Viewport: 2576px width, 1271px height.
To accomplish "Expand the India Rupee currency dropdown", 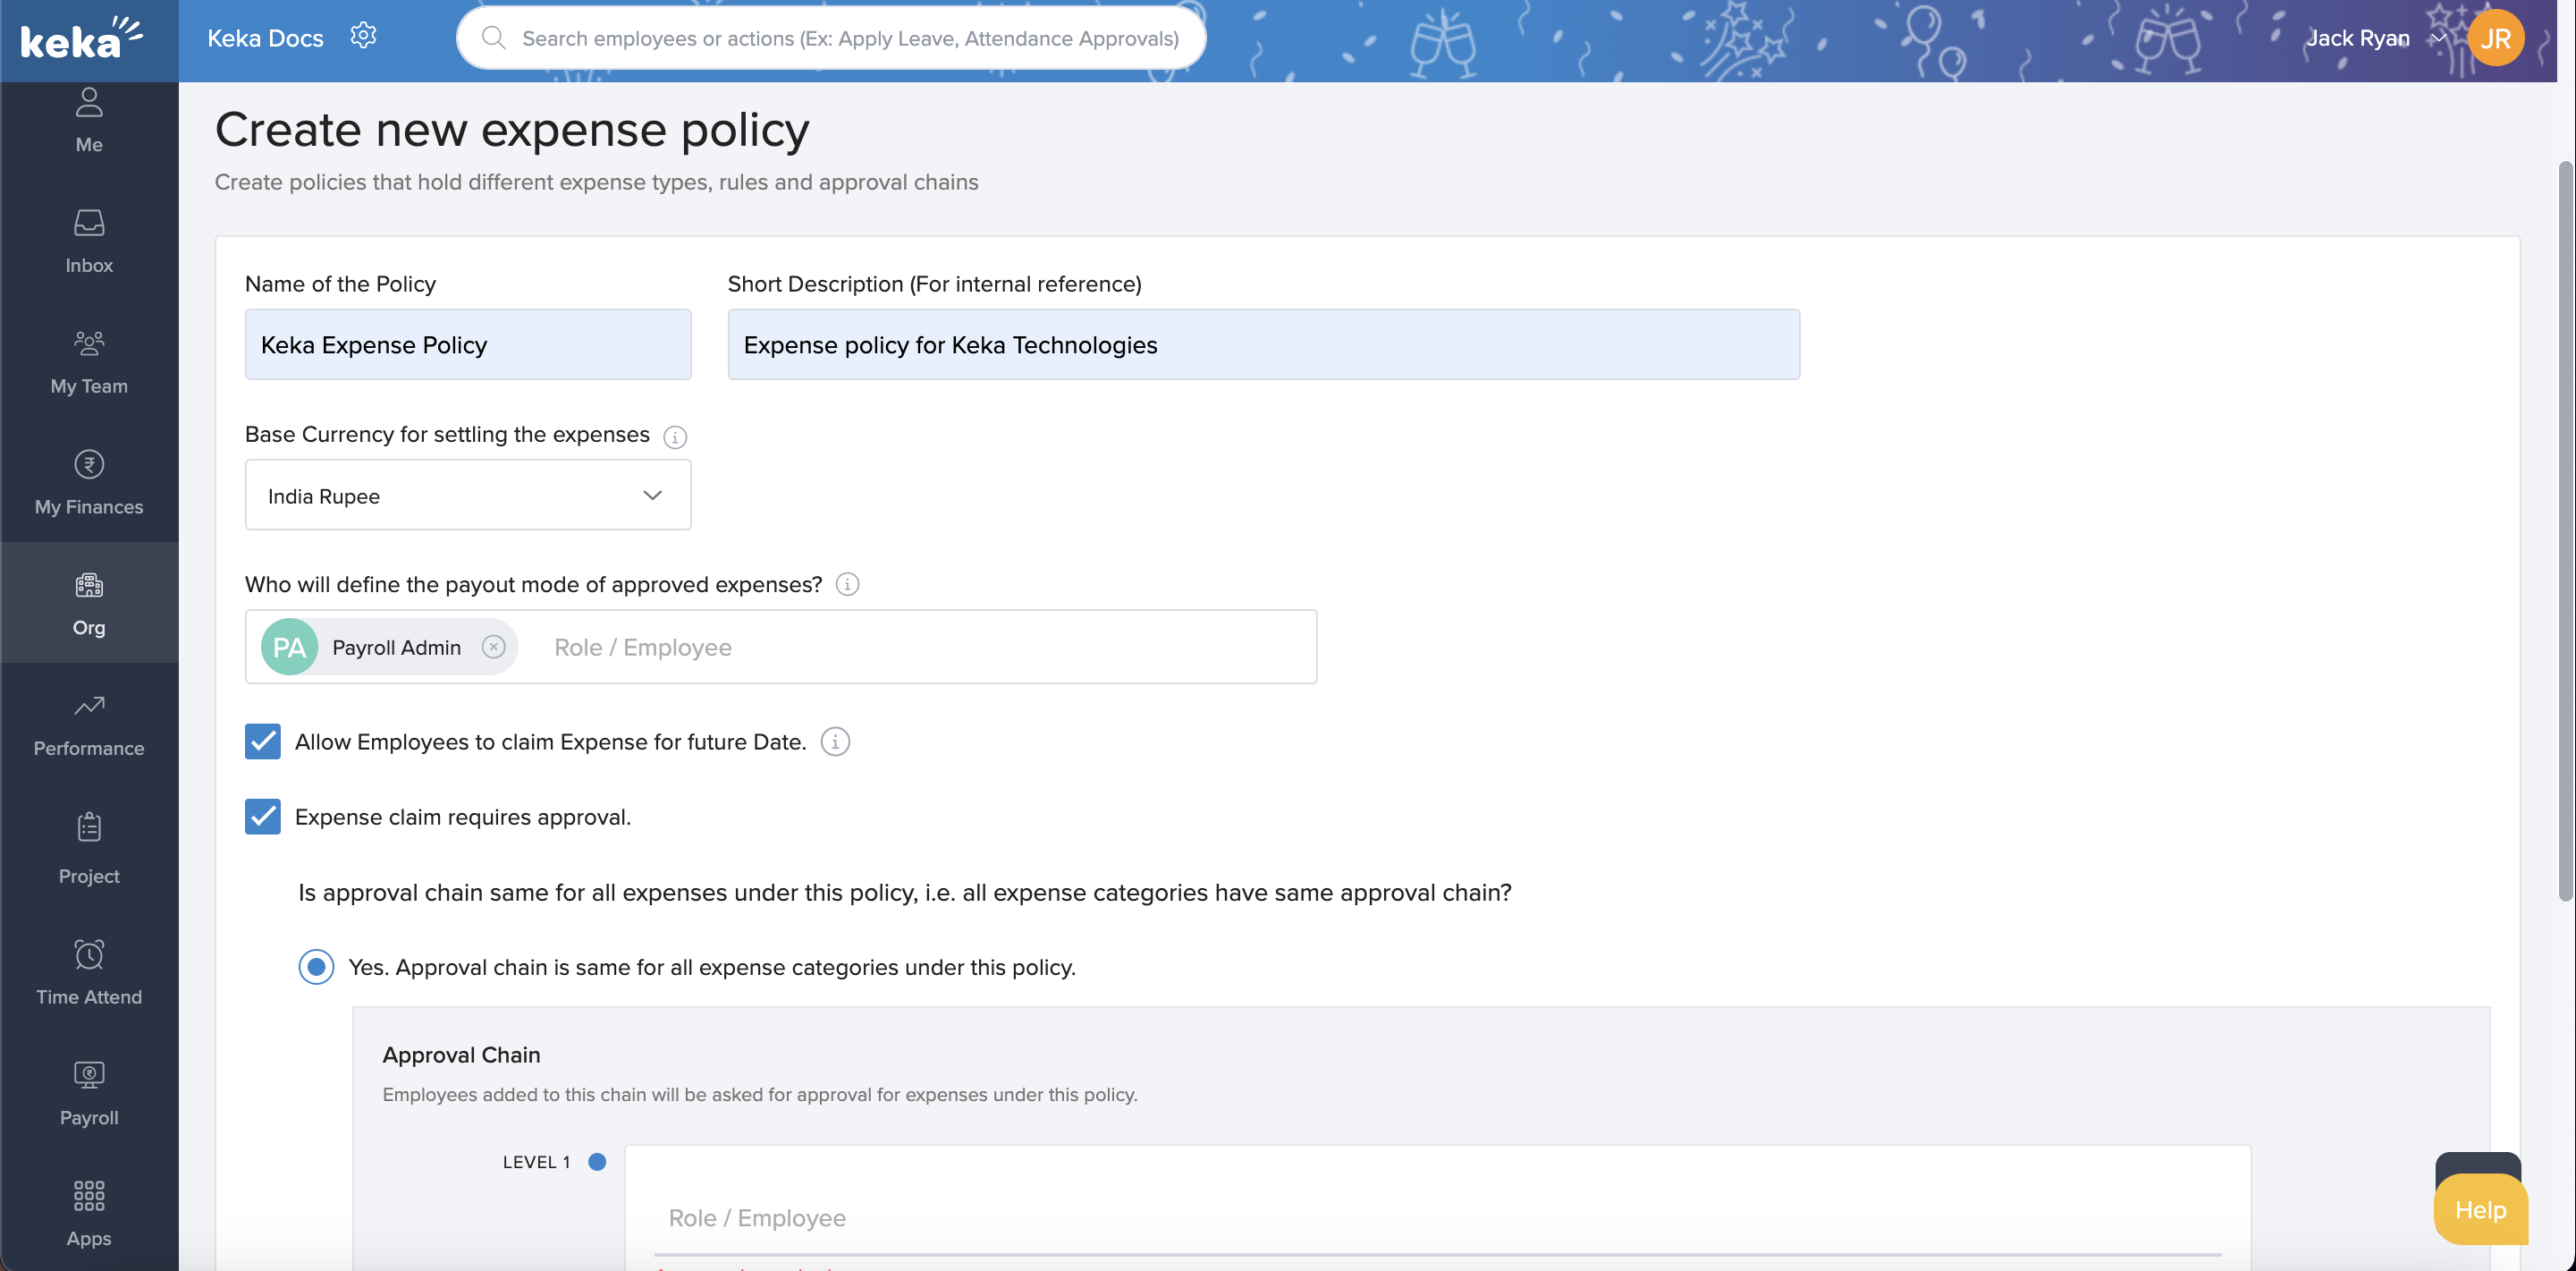I will click(x=468, y=496).
